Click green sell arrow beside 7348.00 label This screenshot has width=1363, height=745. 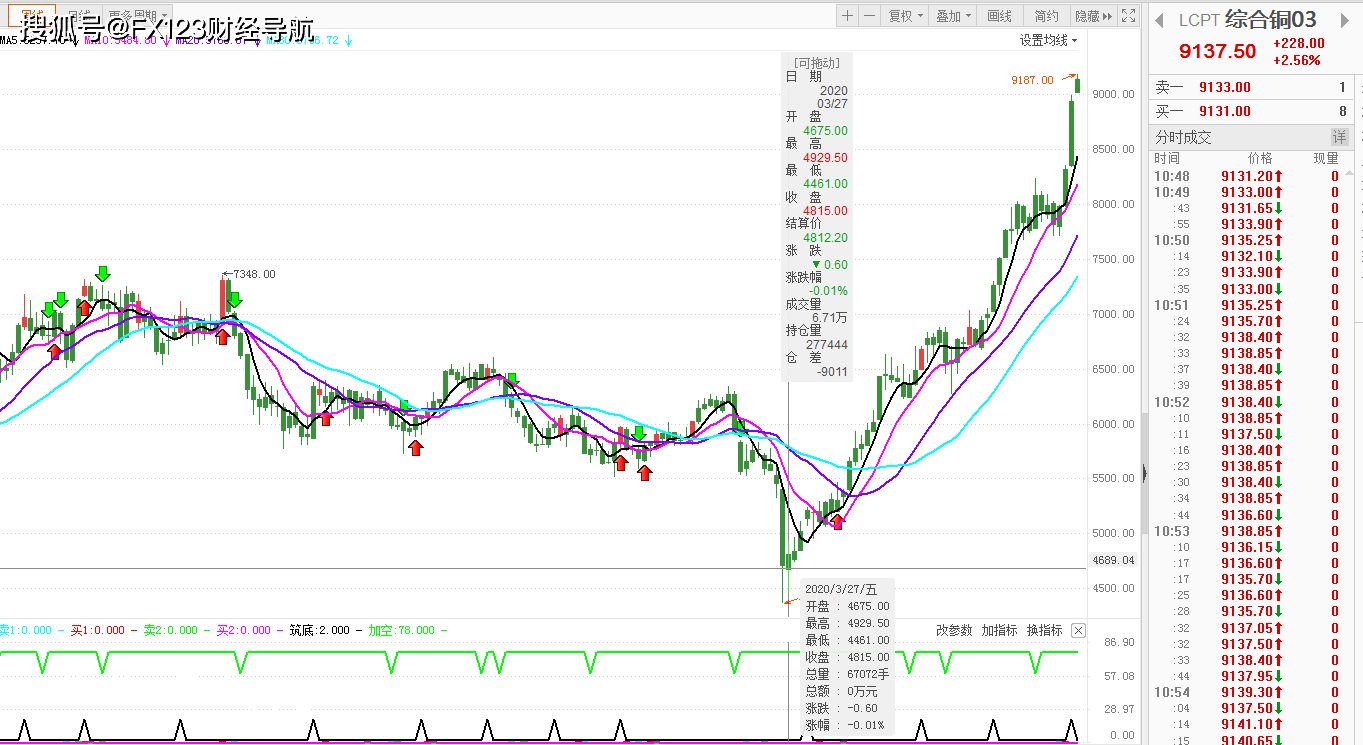tap(234, 299)
